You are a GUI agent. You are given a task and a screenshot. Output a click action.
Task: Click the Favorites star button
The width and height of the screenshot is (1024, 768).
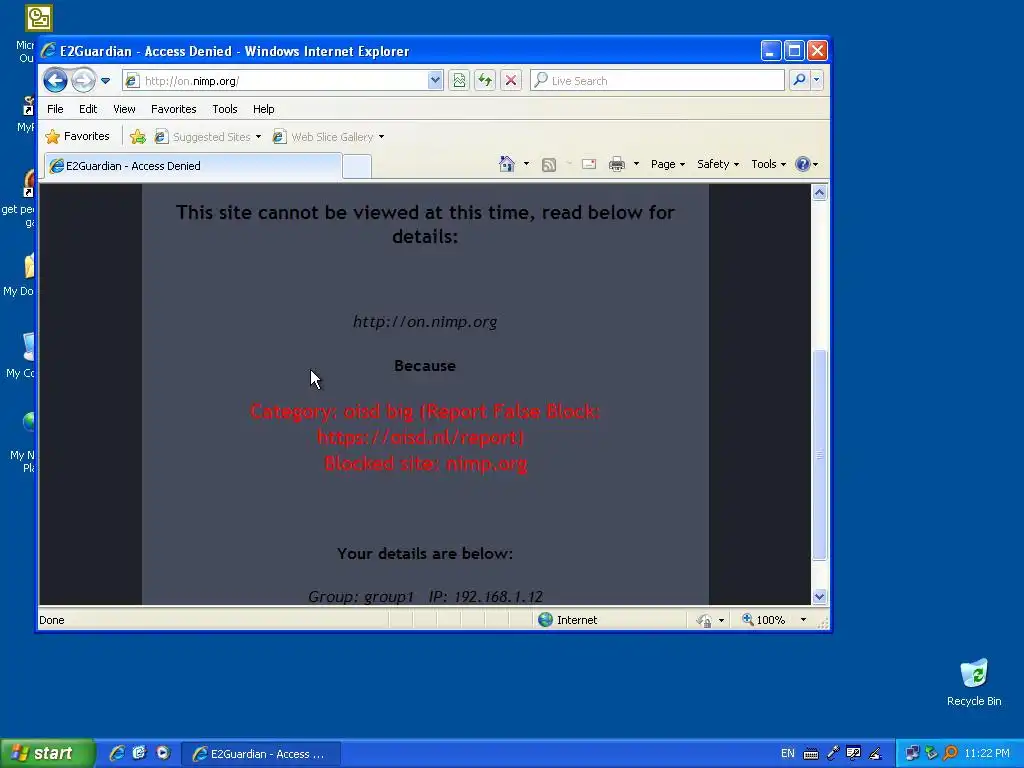pos(78,136)
